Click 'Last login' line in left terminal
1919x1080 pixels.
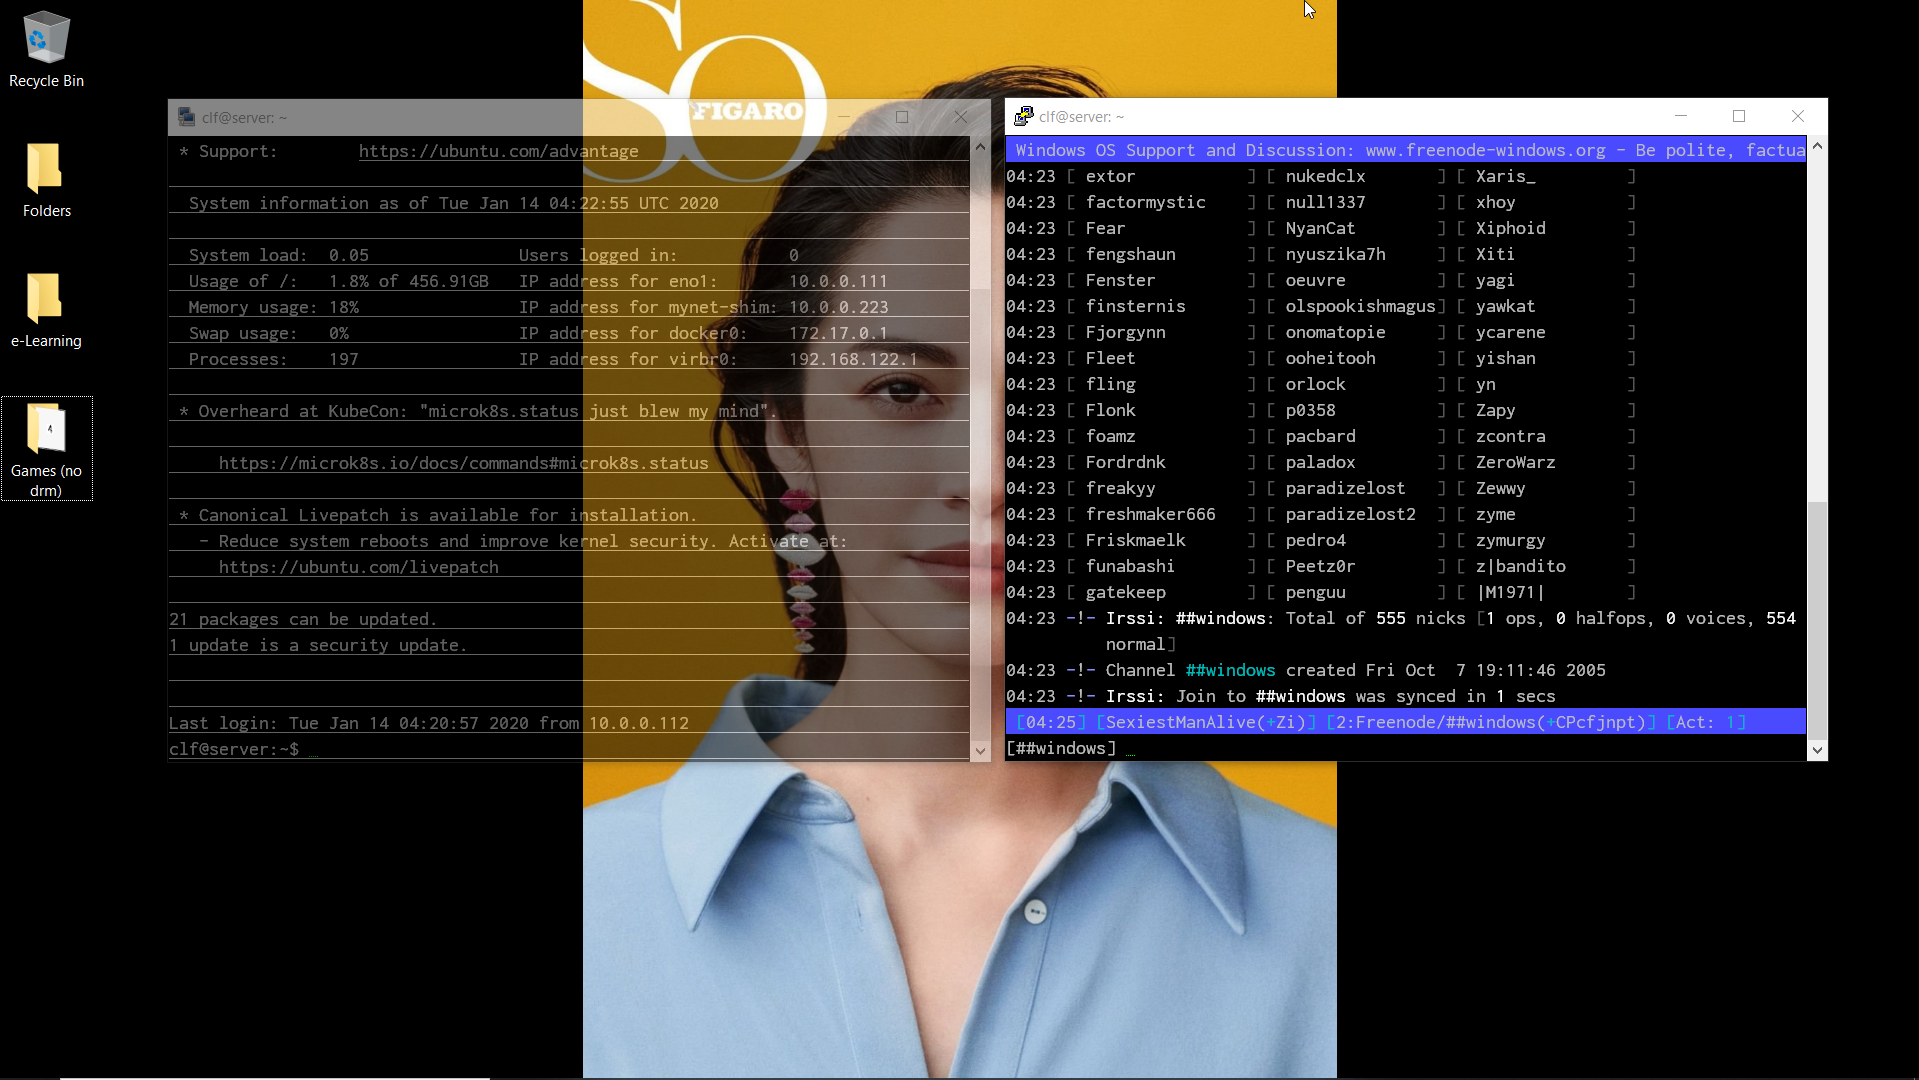pos(429,723)
